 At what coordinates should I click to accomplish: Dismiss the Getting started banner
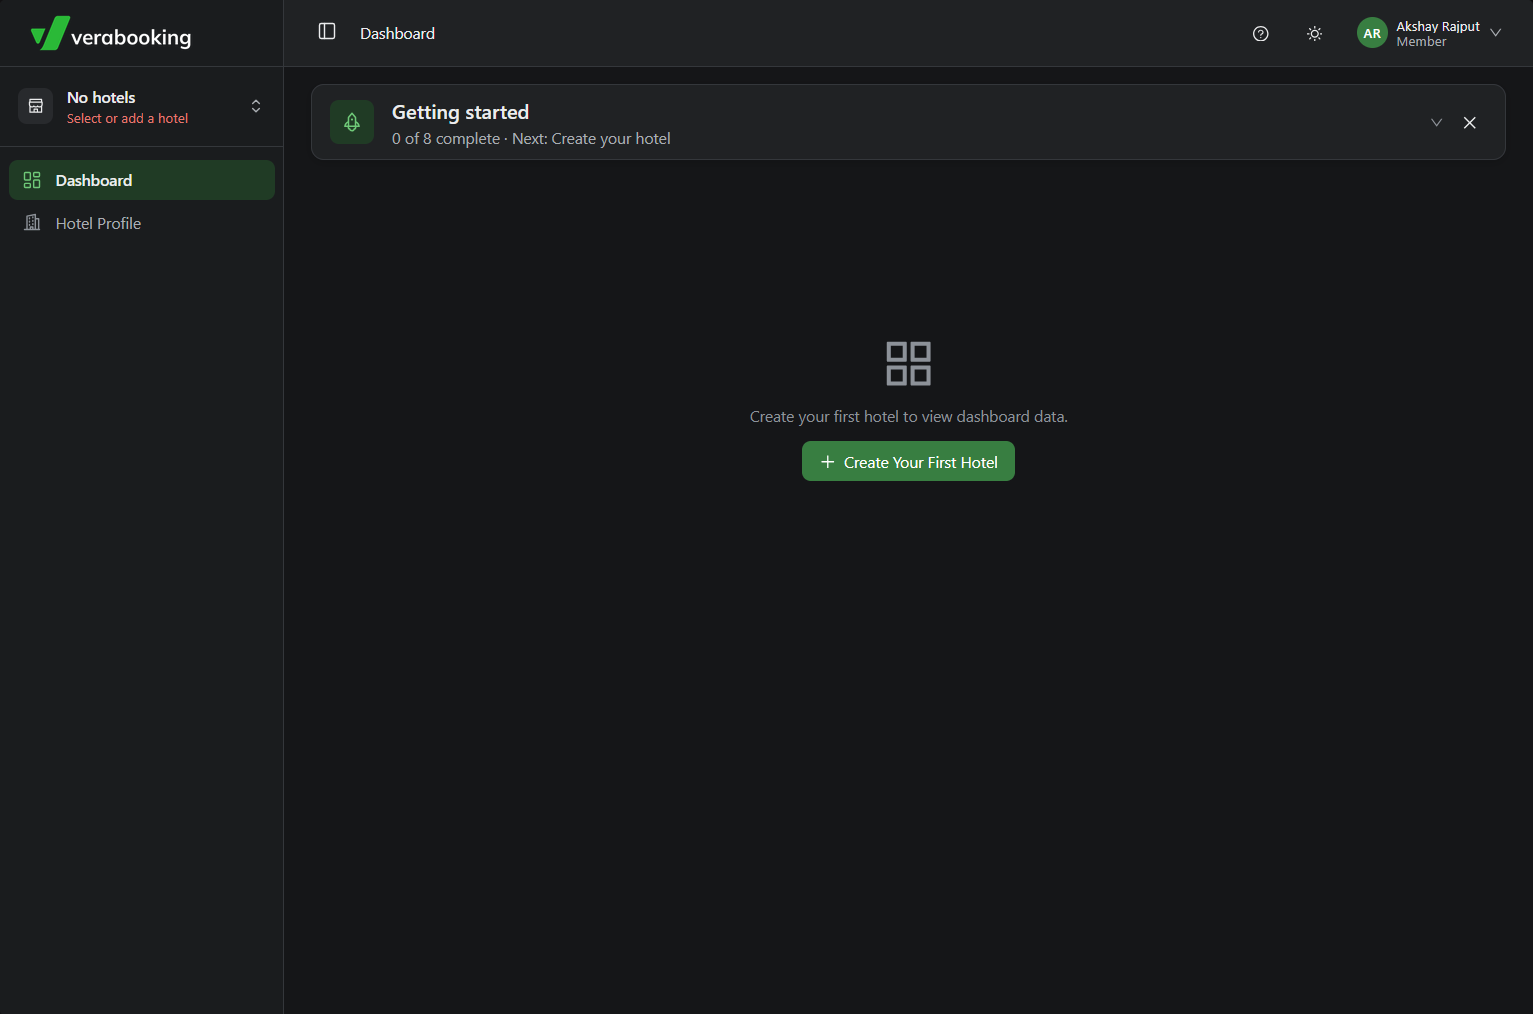tap(1470, 122)
